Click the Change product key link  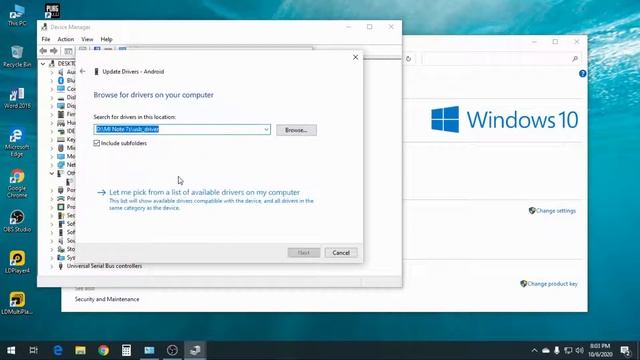(552, 284)
